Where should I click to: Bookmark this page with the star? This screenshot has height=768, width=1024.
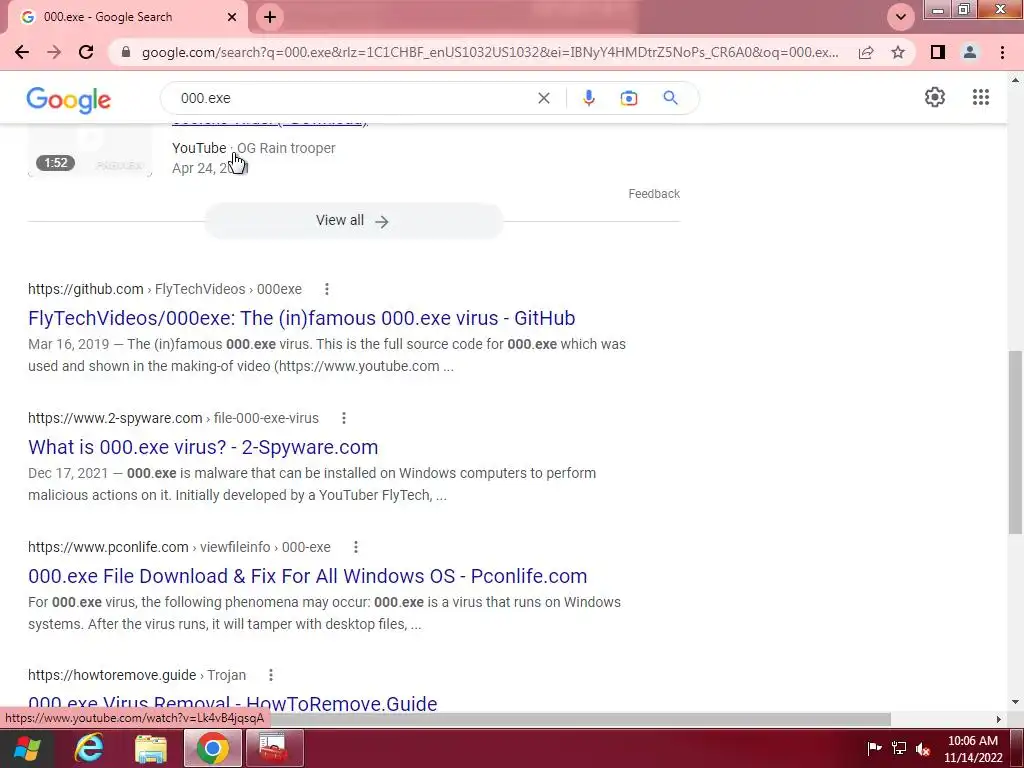[898, 52]
